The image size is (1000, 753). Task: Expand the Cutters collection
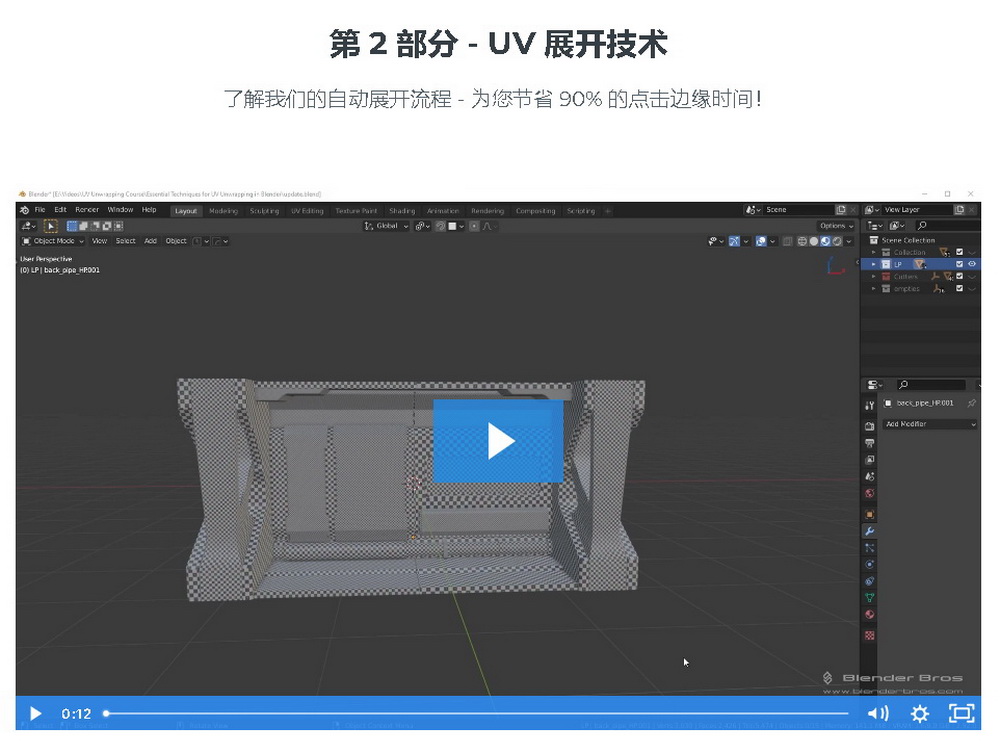point(874,277)
